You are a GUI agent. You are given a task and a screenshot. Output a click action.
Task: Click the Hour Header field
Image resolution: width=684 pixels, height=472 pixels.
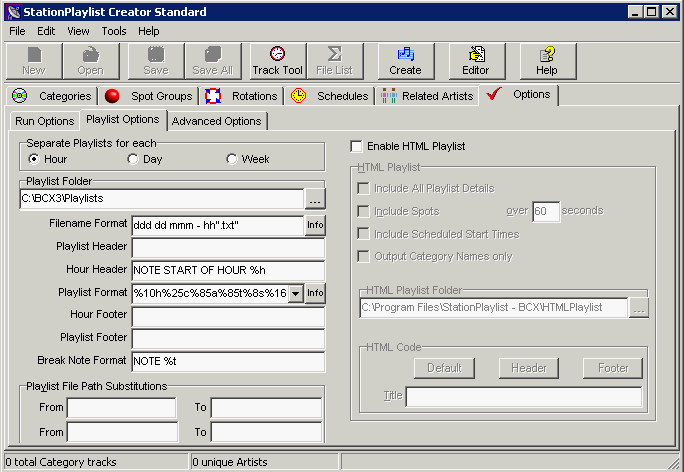228,270
